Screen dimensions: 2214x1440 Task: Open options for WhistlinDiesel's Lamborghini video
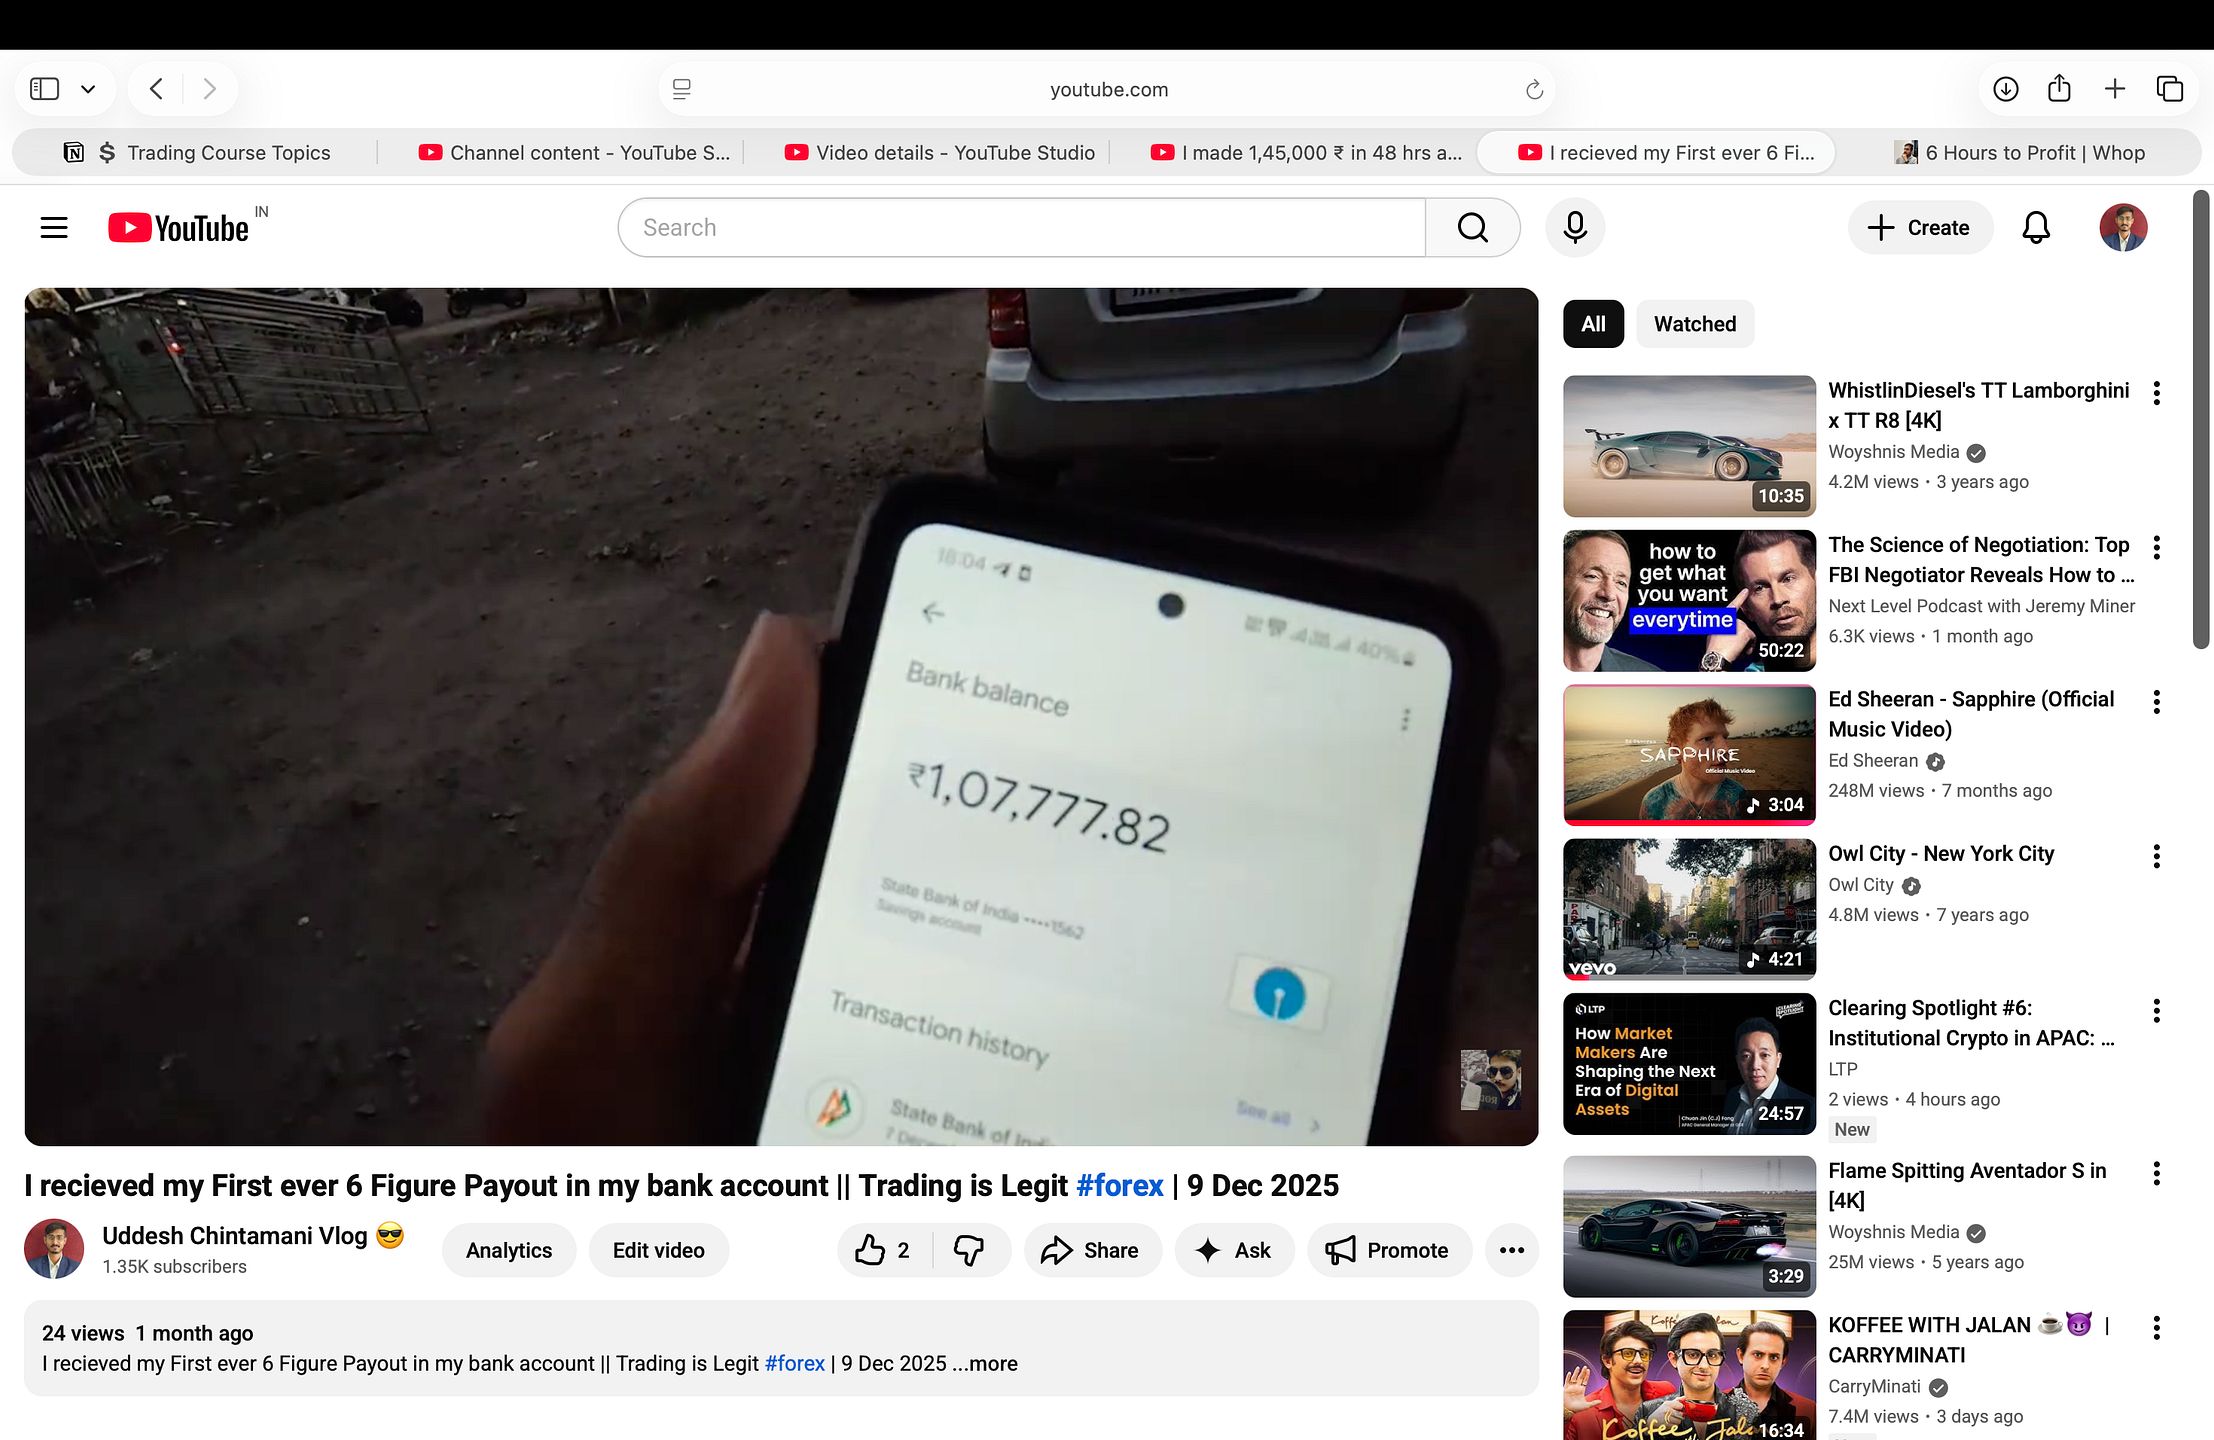(x=2157, y=393)
